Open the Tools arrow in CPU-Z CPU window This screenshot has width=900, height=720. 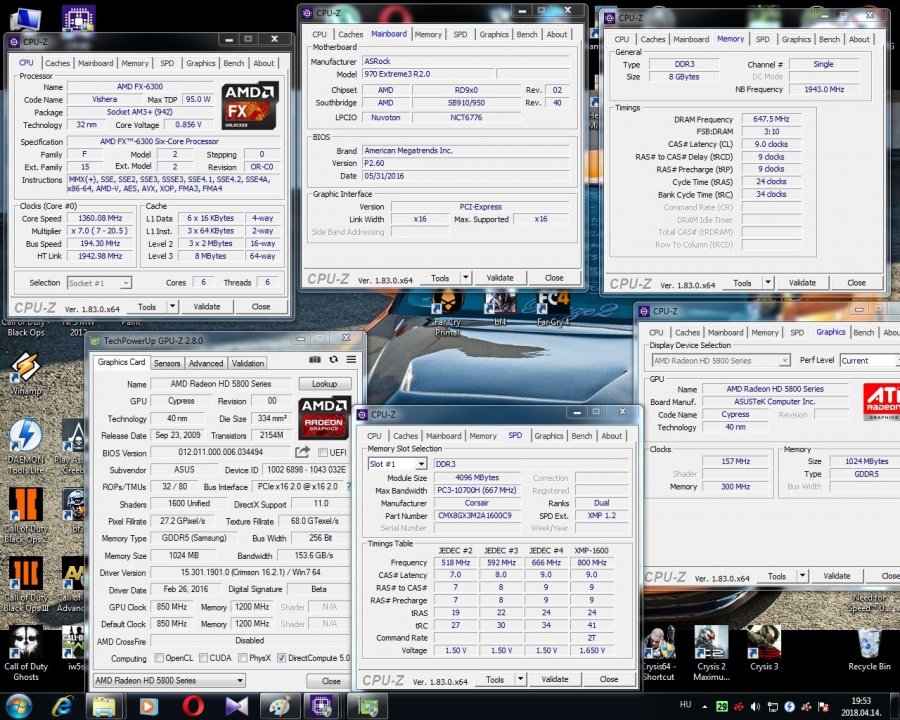[172, 307]
